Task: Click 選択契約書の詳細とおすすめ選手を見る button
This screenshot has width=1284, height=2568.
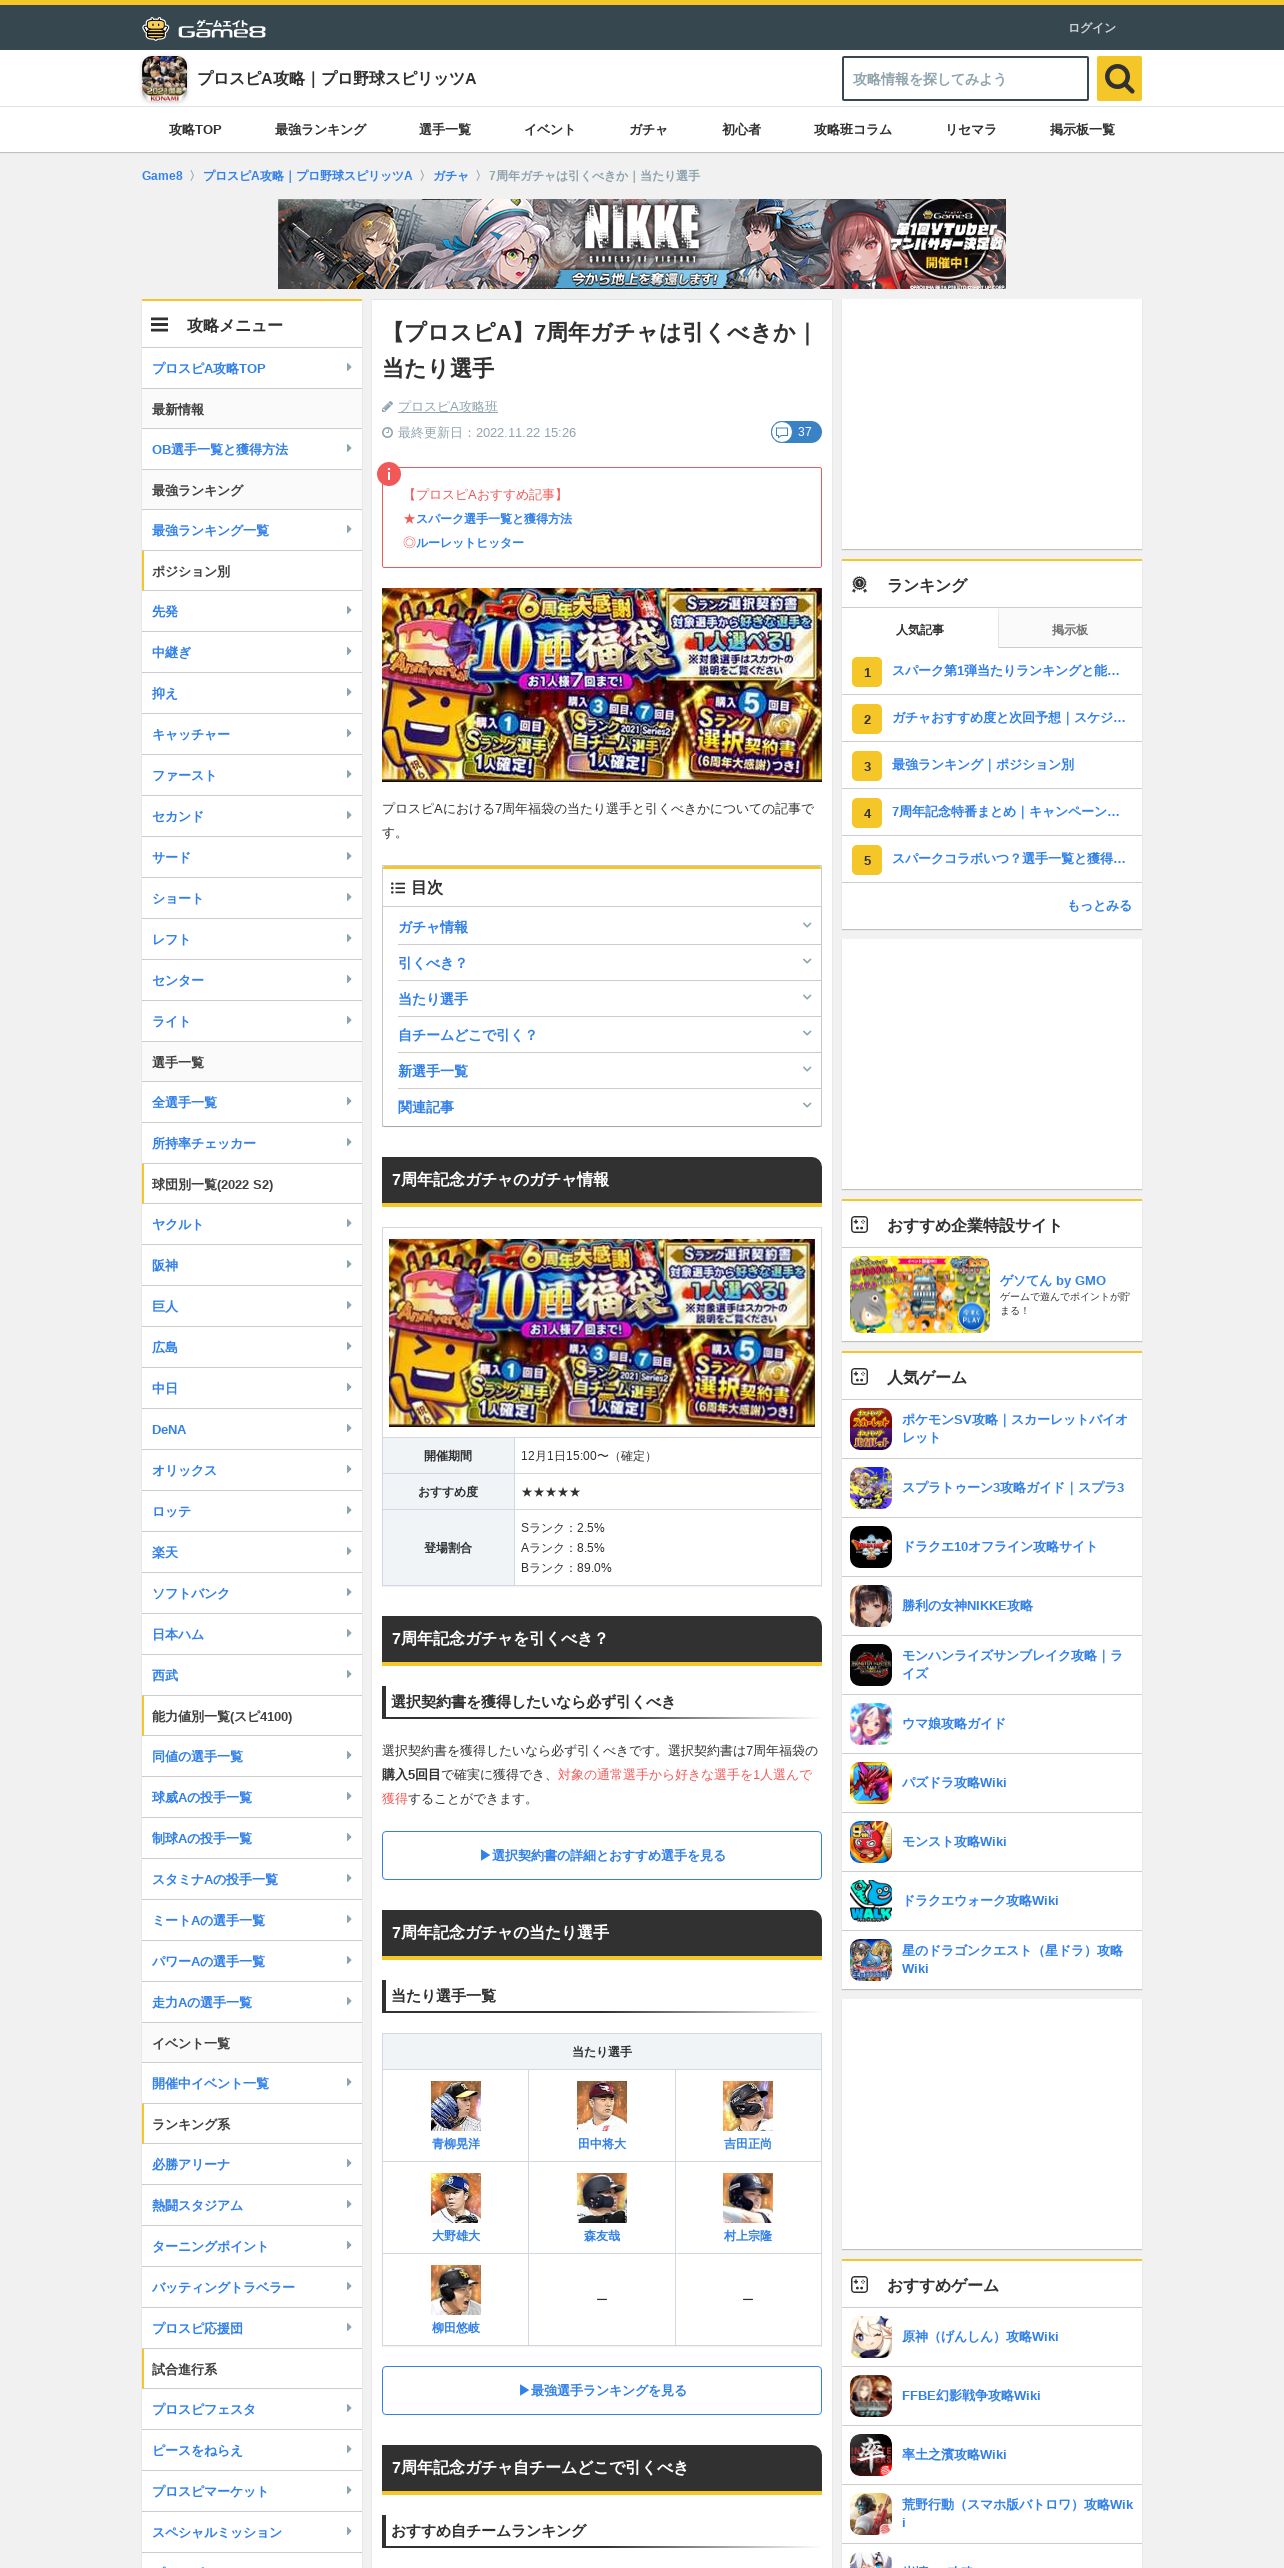Action: click(602, 1855)
